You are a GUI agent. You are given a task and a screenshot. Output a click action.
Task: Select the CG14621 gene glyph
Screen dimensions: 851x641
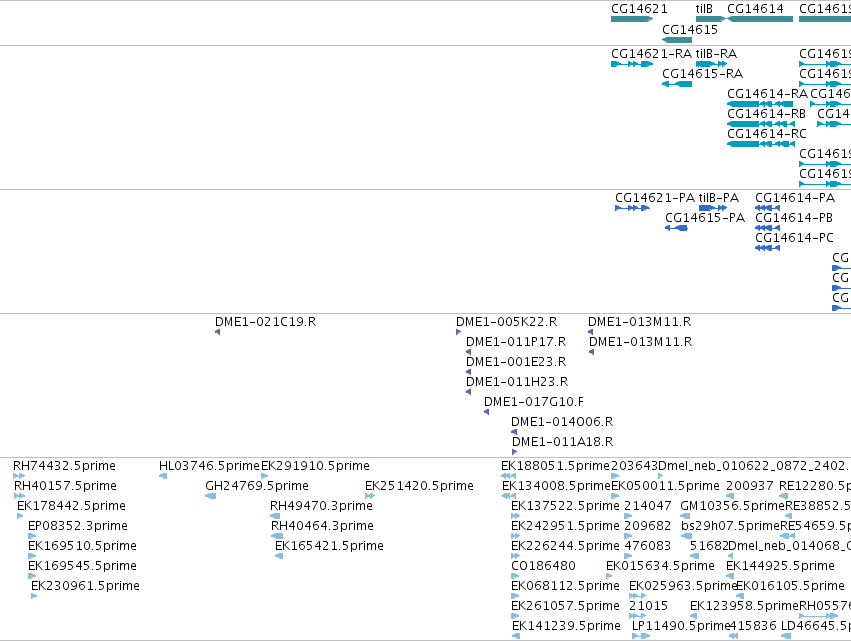coord(632,19)
